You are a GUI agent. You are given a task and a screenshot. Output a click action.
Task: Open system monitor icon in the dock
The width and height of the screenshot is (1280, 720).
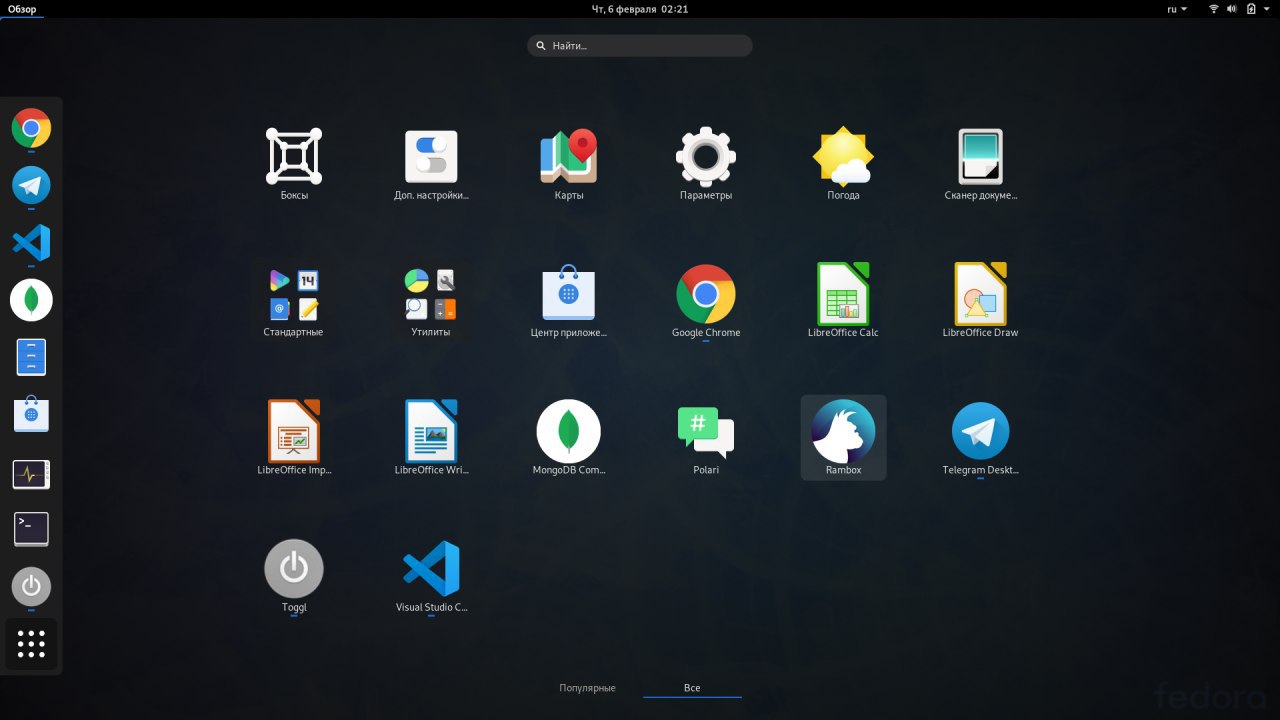31,474
